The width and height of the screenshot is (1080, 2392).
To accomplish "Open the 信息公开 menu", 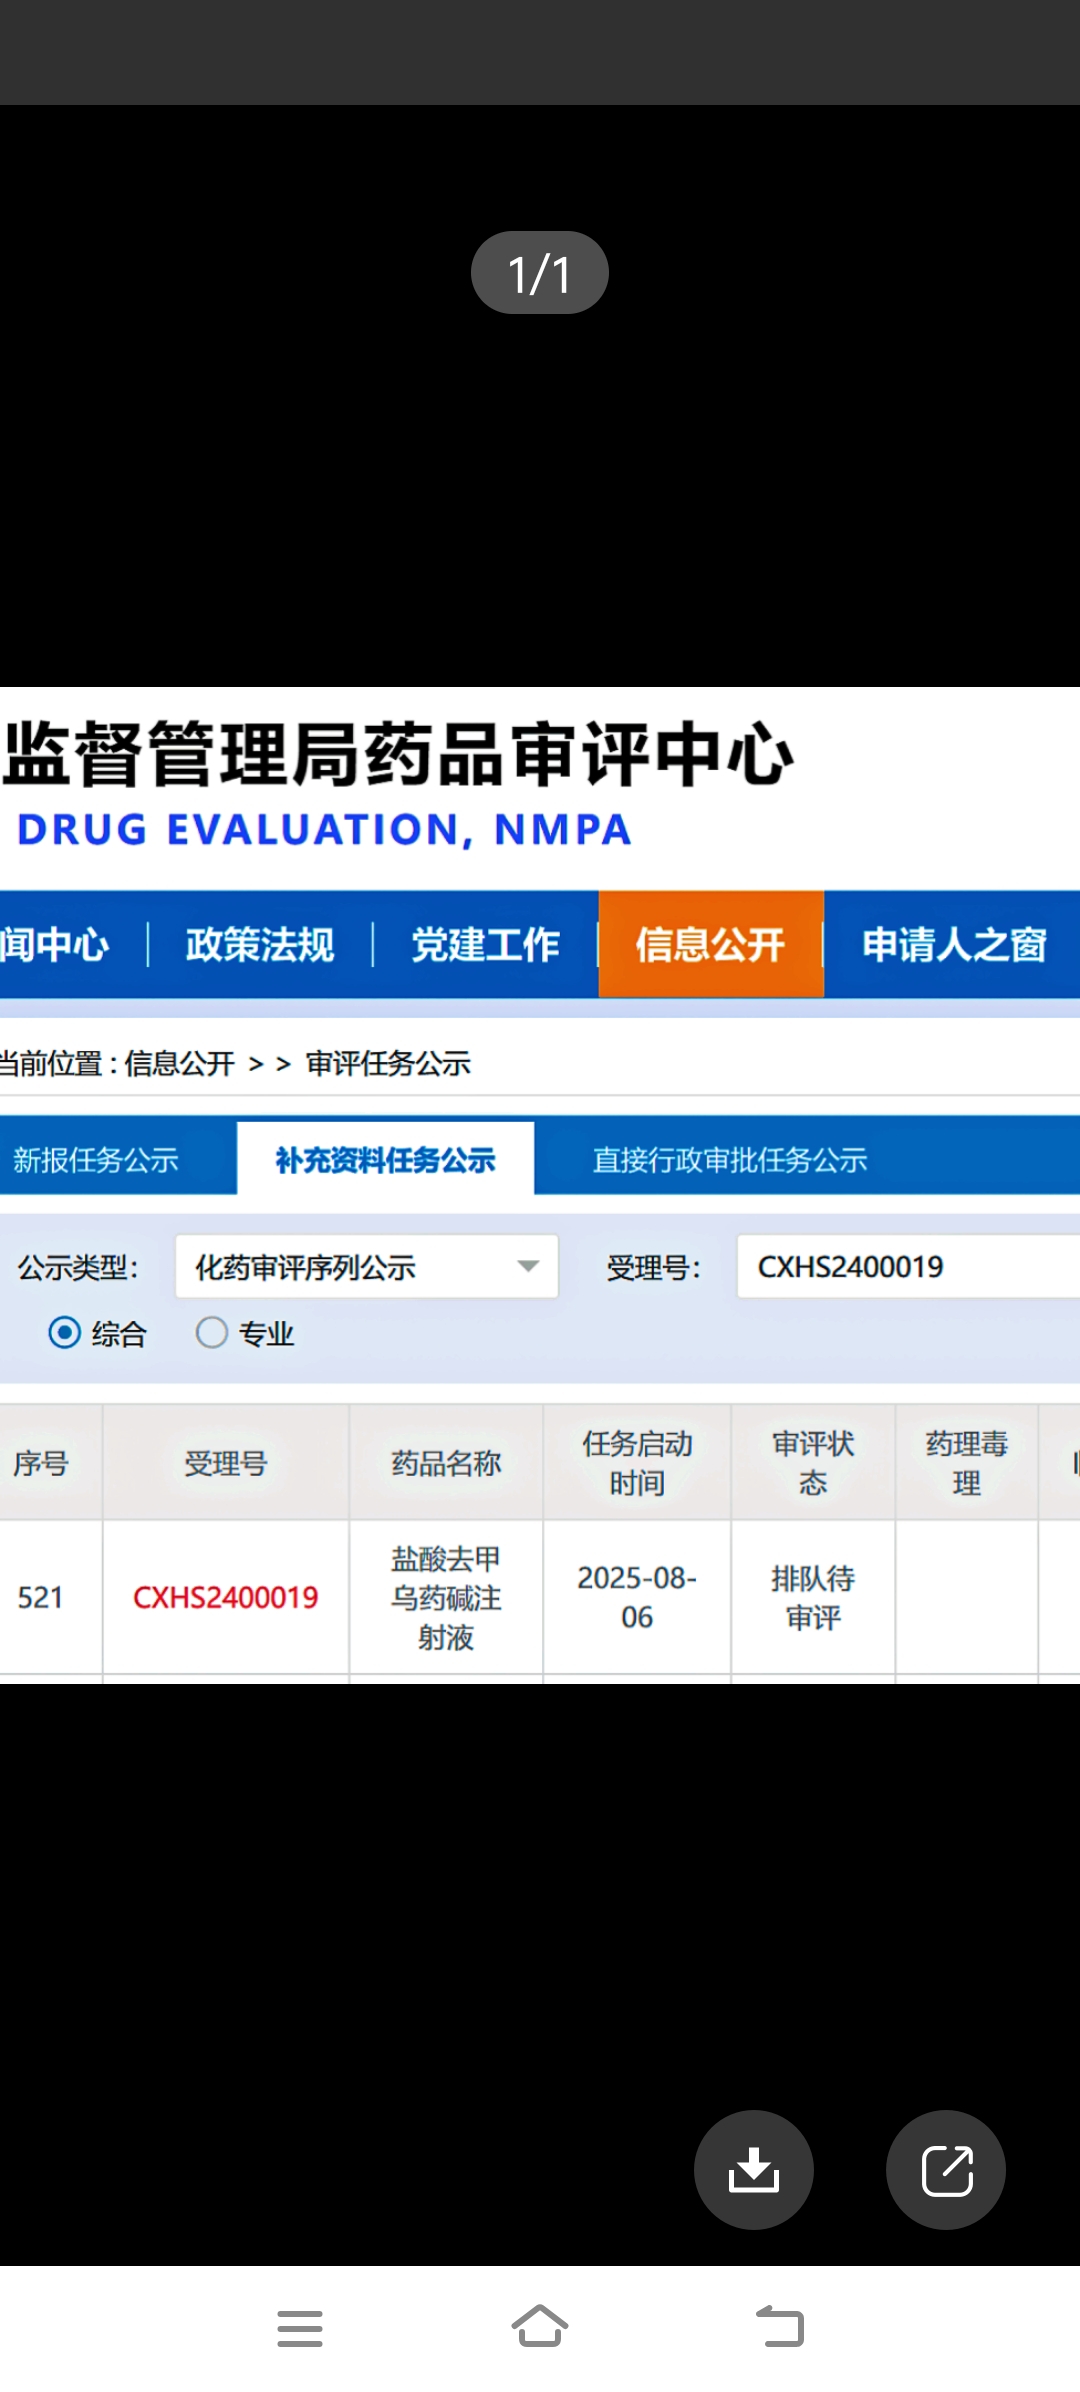I will click(711, 945).
